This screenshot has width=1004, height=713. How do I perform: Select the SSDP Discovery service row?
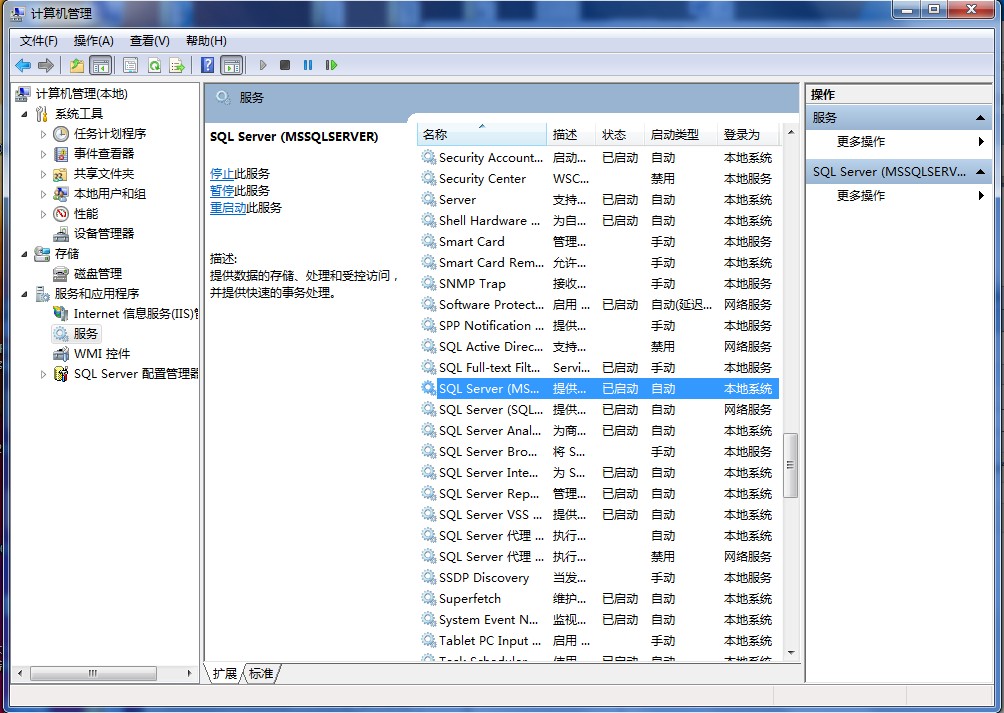[x=598, y=577]
